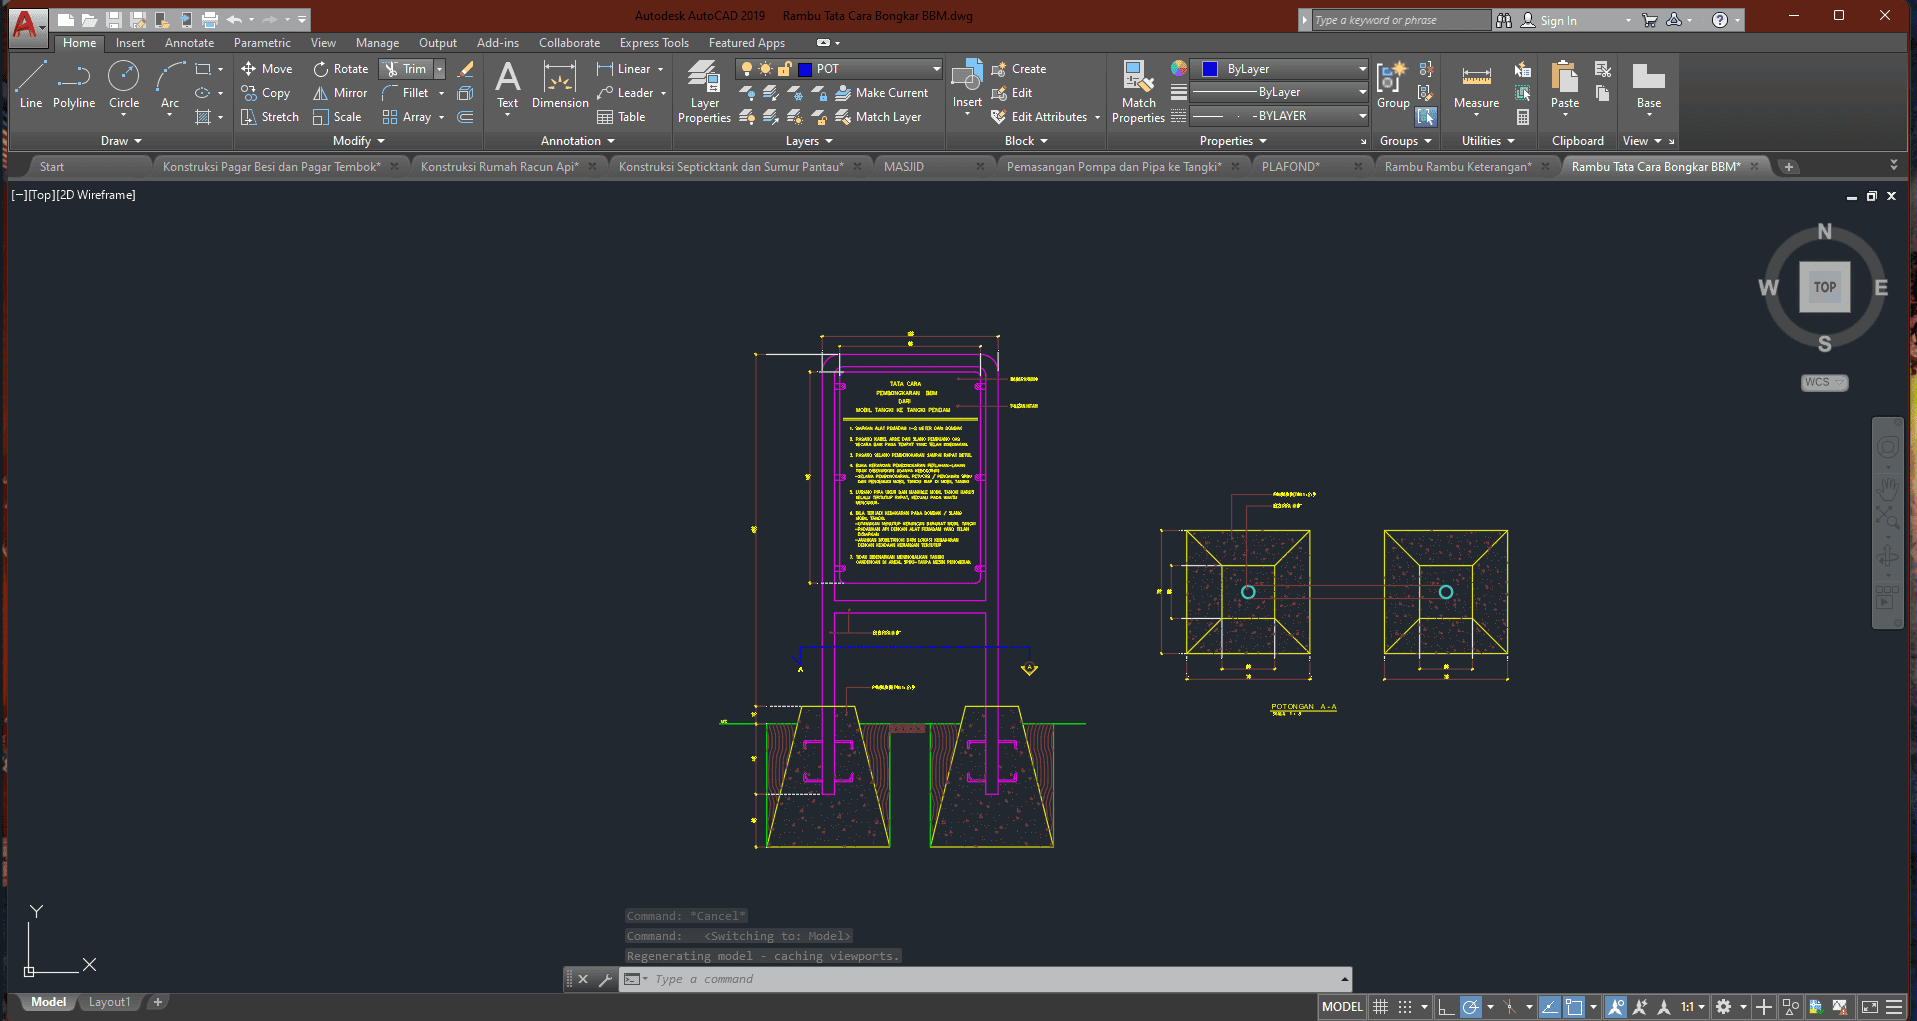The width and height of the screenshot is (1917, 1021).
Task: Click the Polyline tool icon
Action: [x=74, y=84]
